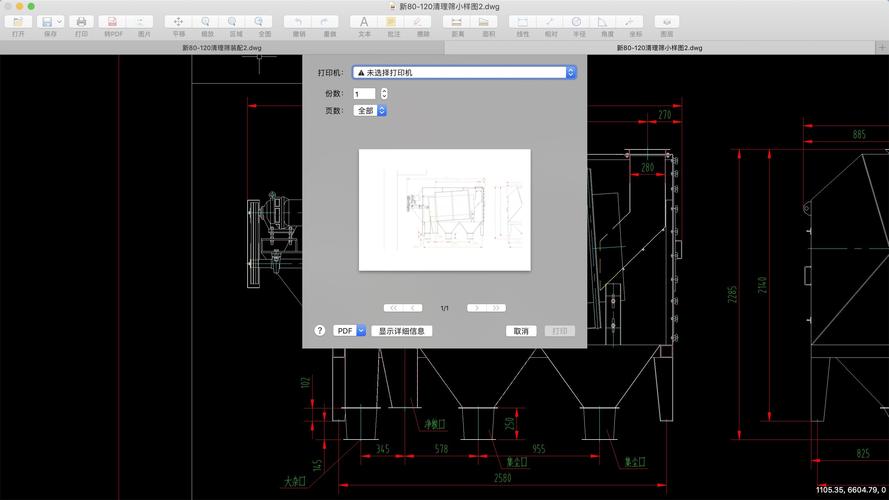Click the 份数 copies stepper arrows
The width and height of the screenshot is (889, 500).
coord(385,94)
